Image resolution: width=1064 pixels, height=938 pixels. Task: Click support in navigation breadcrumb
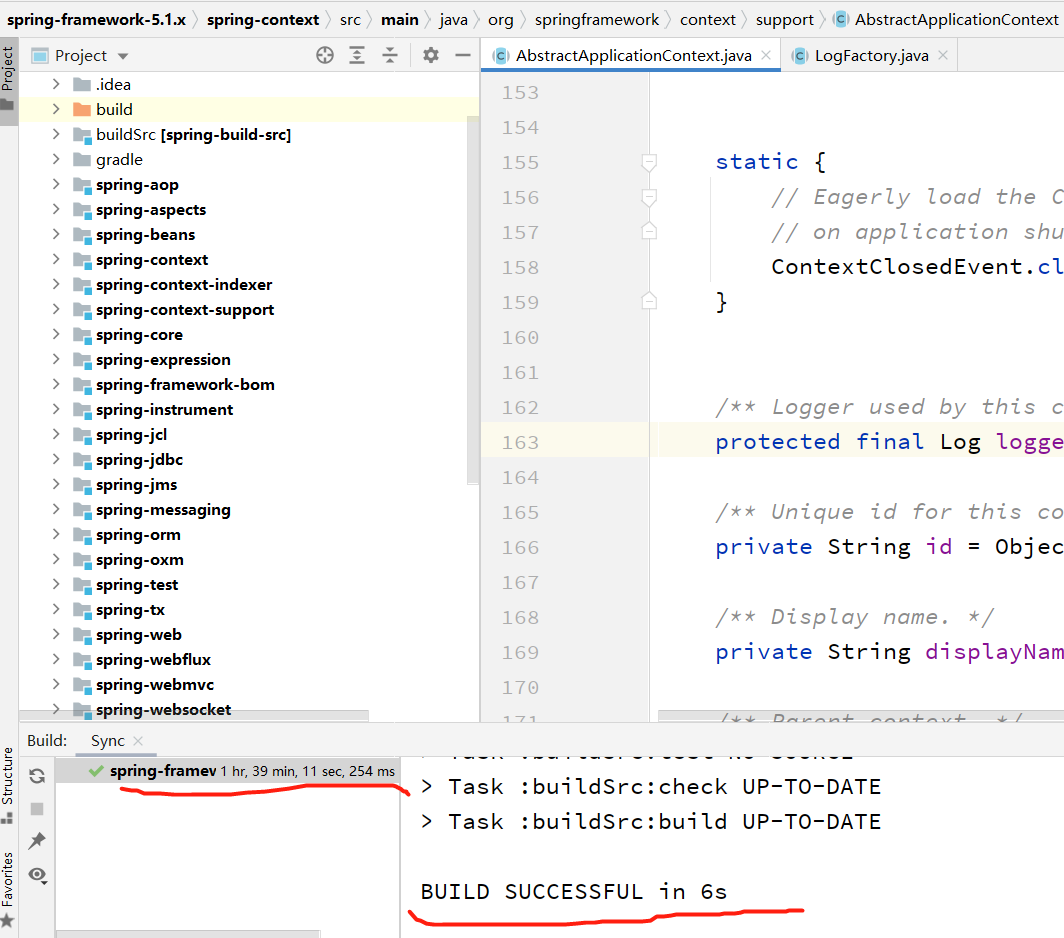784,20
